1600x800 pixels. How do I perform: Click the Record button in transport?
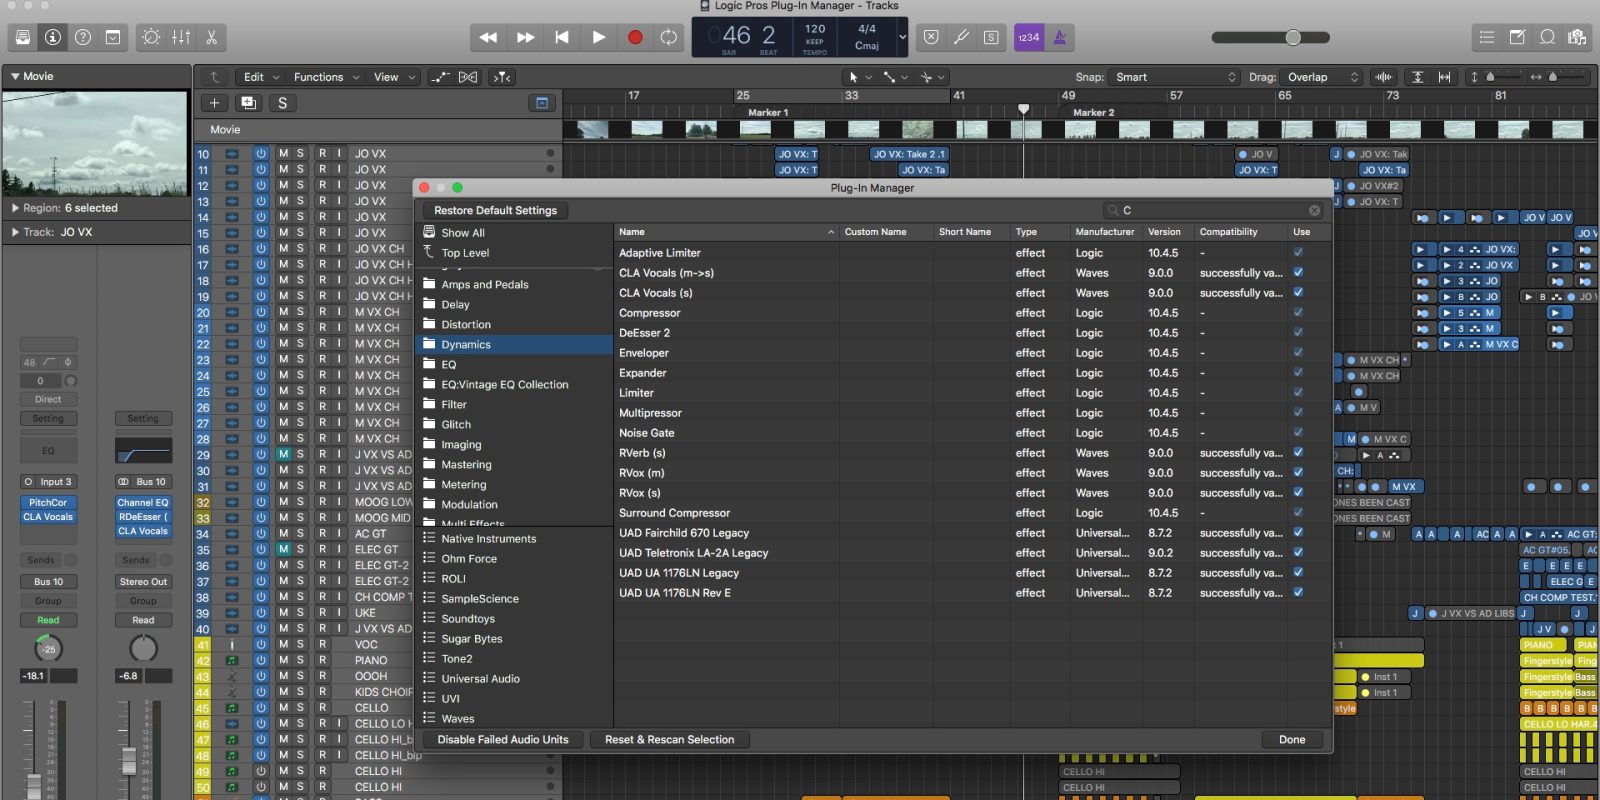pos(634,37)
